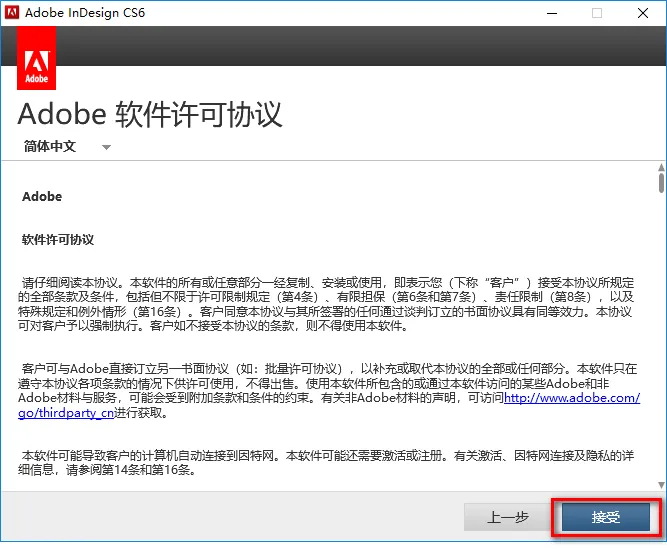Click the paragraph starting '请仔细阅读本协议'
This screenshot has width=667, height=557.
(326, 304)
